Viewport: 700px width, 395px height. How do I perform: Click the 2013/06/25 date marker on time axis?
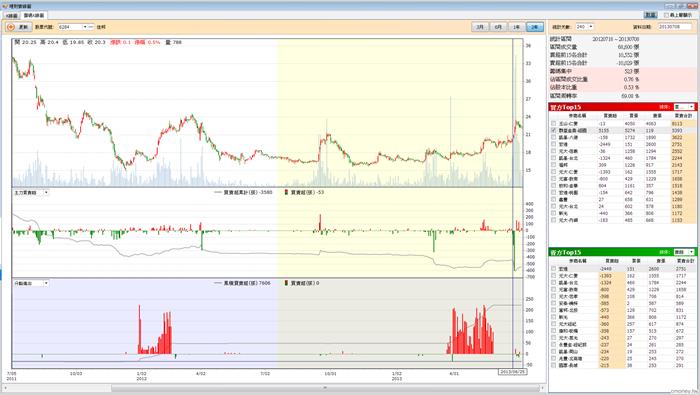pos(512,372)
